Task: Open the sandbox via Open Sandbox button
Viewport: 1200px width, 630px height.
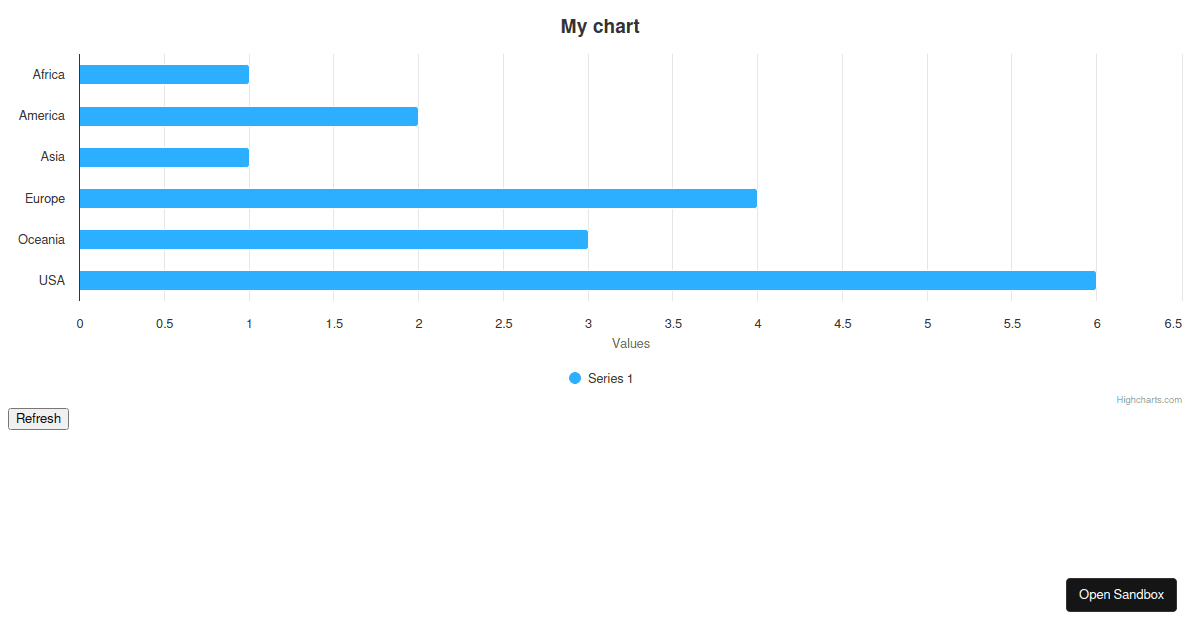Action: click(1121, 594)
